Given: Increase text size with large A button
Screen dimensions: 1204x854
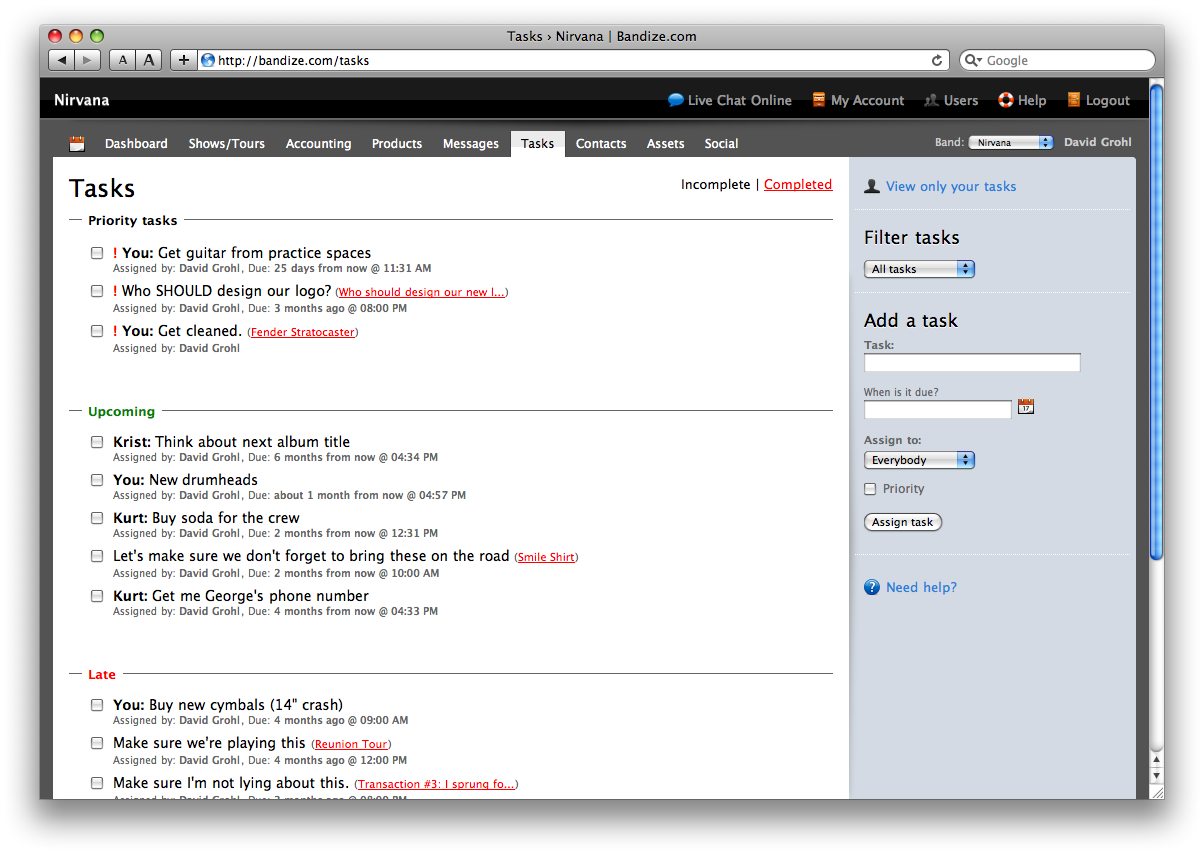Looking at the screenshot, I should (x=149, y=60).
